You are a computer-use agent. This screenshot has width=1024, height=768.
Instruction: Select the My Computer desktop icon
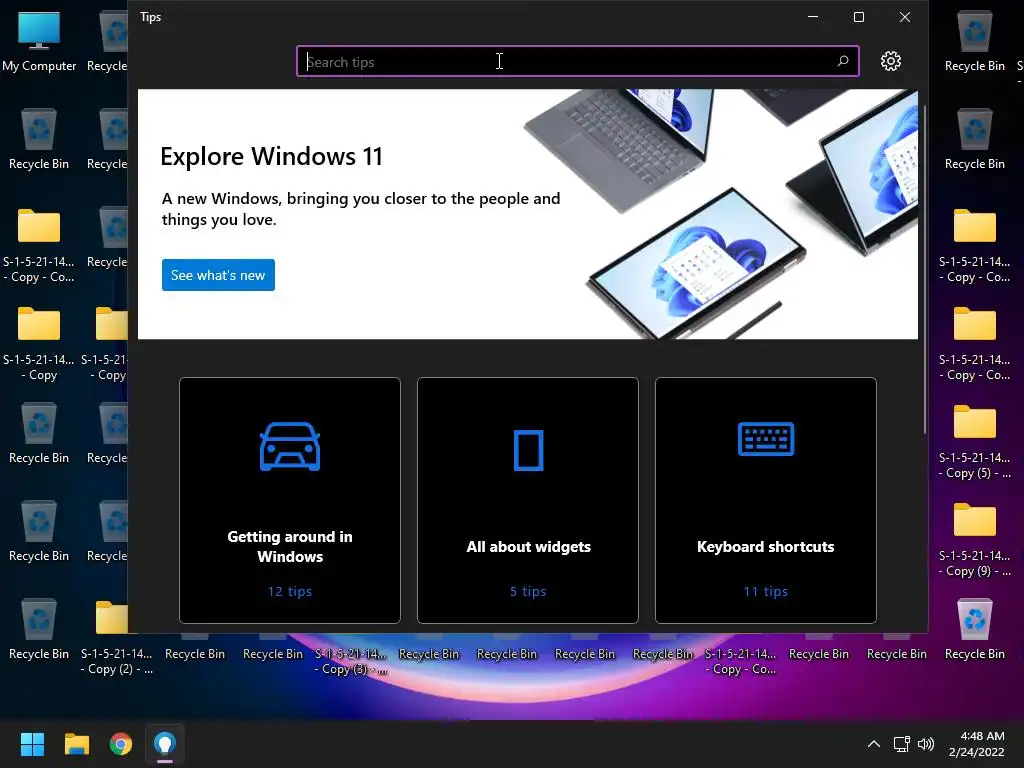pyautogui.click(x=39, y=40)
